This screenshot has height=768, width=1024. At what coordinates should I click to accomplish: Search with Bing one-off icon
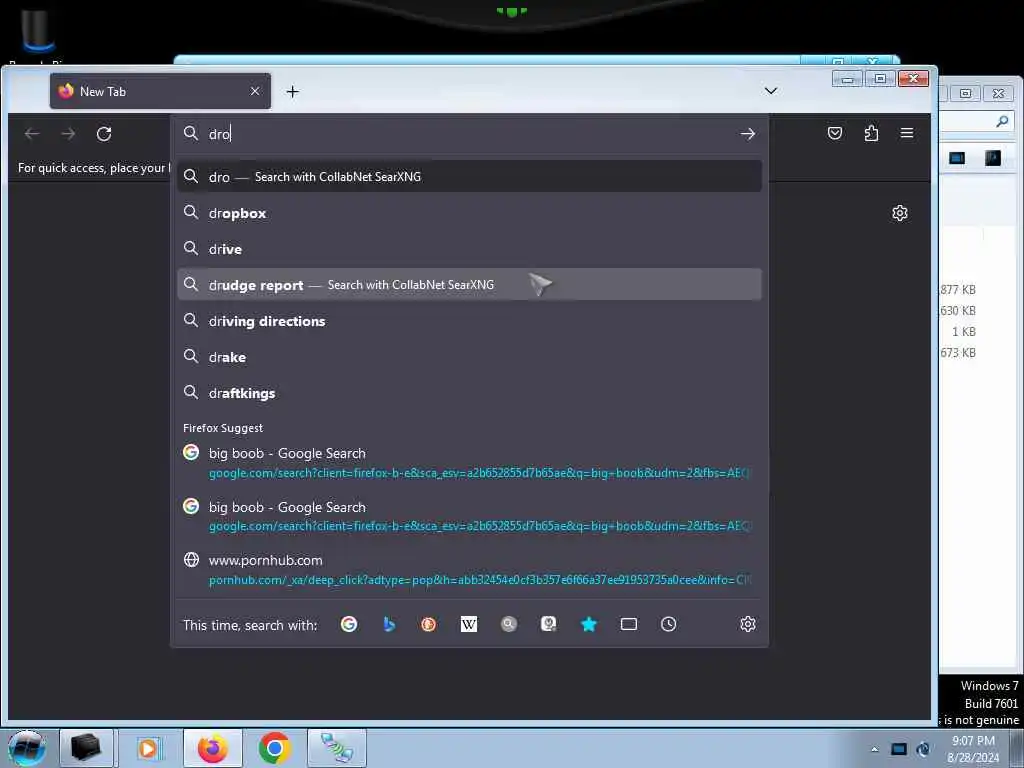(x=389, y=624)
